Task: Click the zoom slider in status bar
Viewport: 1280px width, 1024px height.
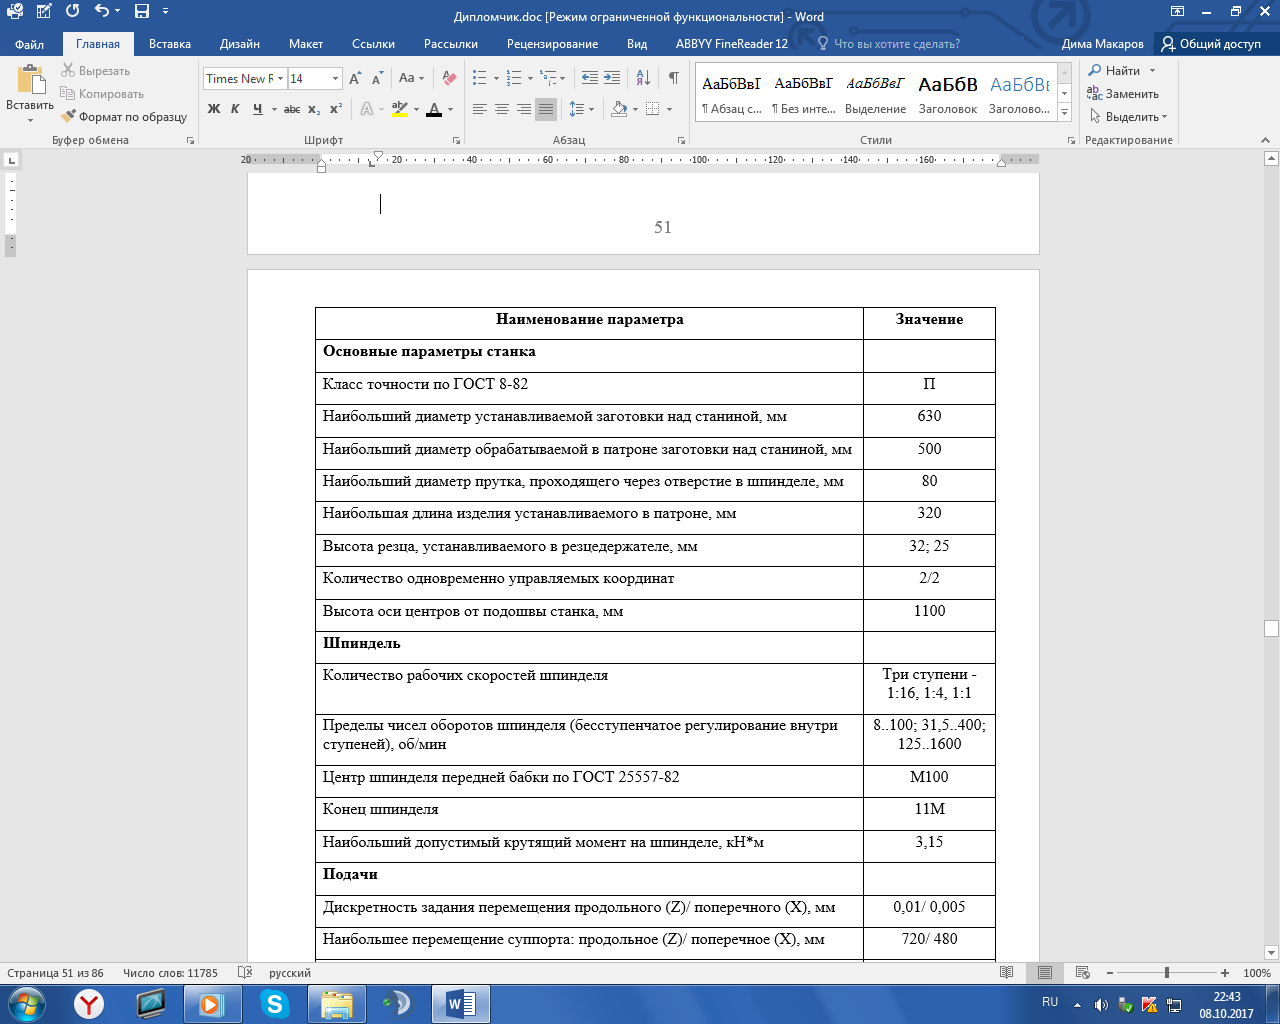Action: point(1166,973)
